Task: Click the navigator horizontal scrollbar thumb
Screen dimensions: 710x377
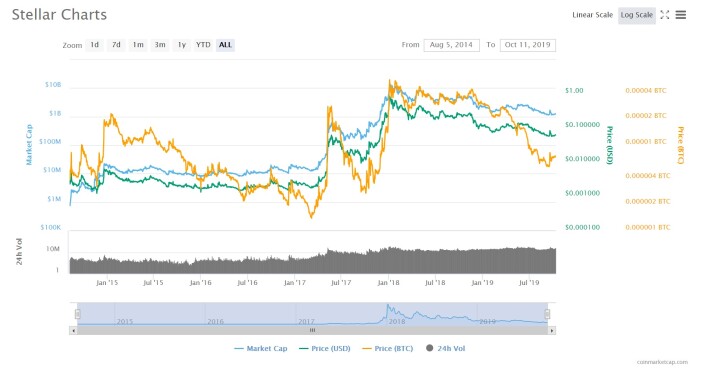Action: [x=312, y=331]
